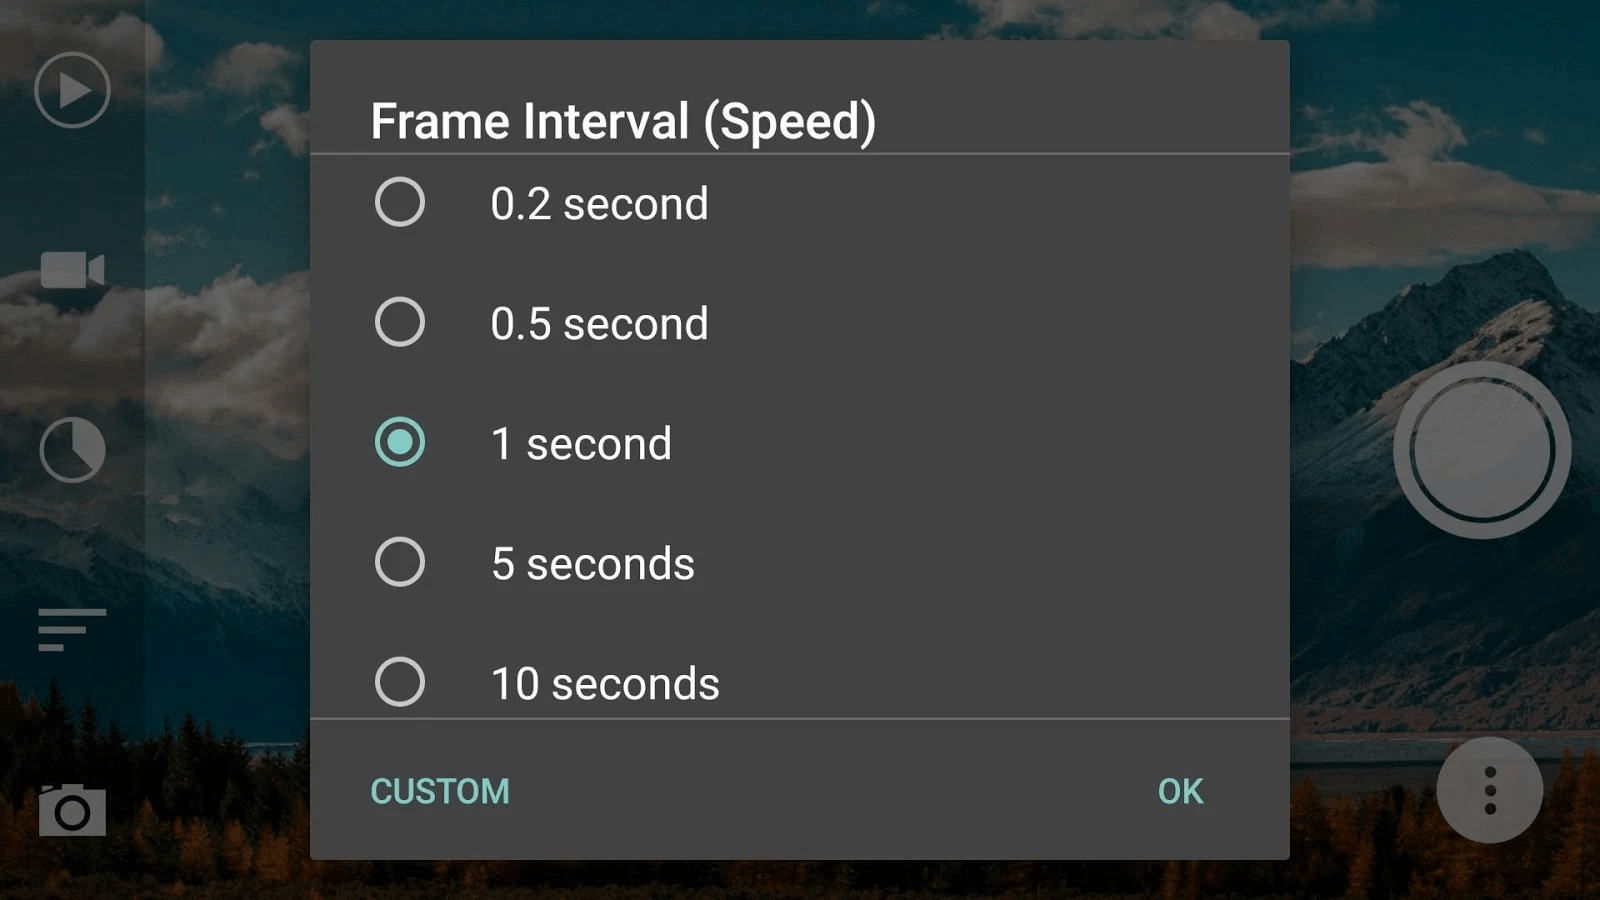
Task: Click the Frame Interval (Speed) dialog title
Action: pyautogui.click(x=623, y=120)
